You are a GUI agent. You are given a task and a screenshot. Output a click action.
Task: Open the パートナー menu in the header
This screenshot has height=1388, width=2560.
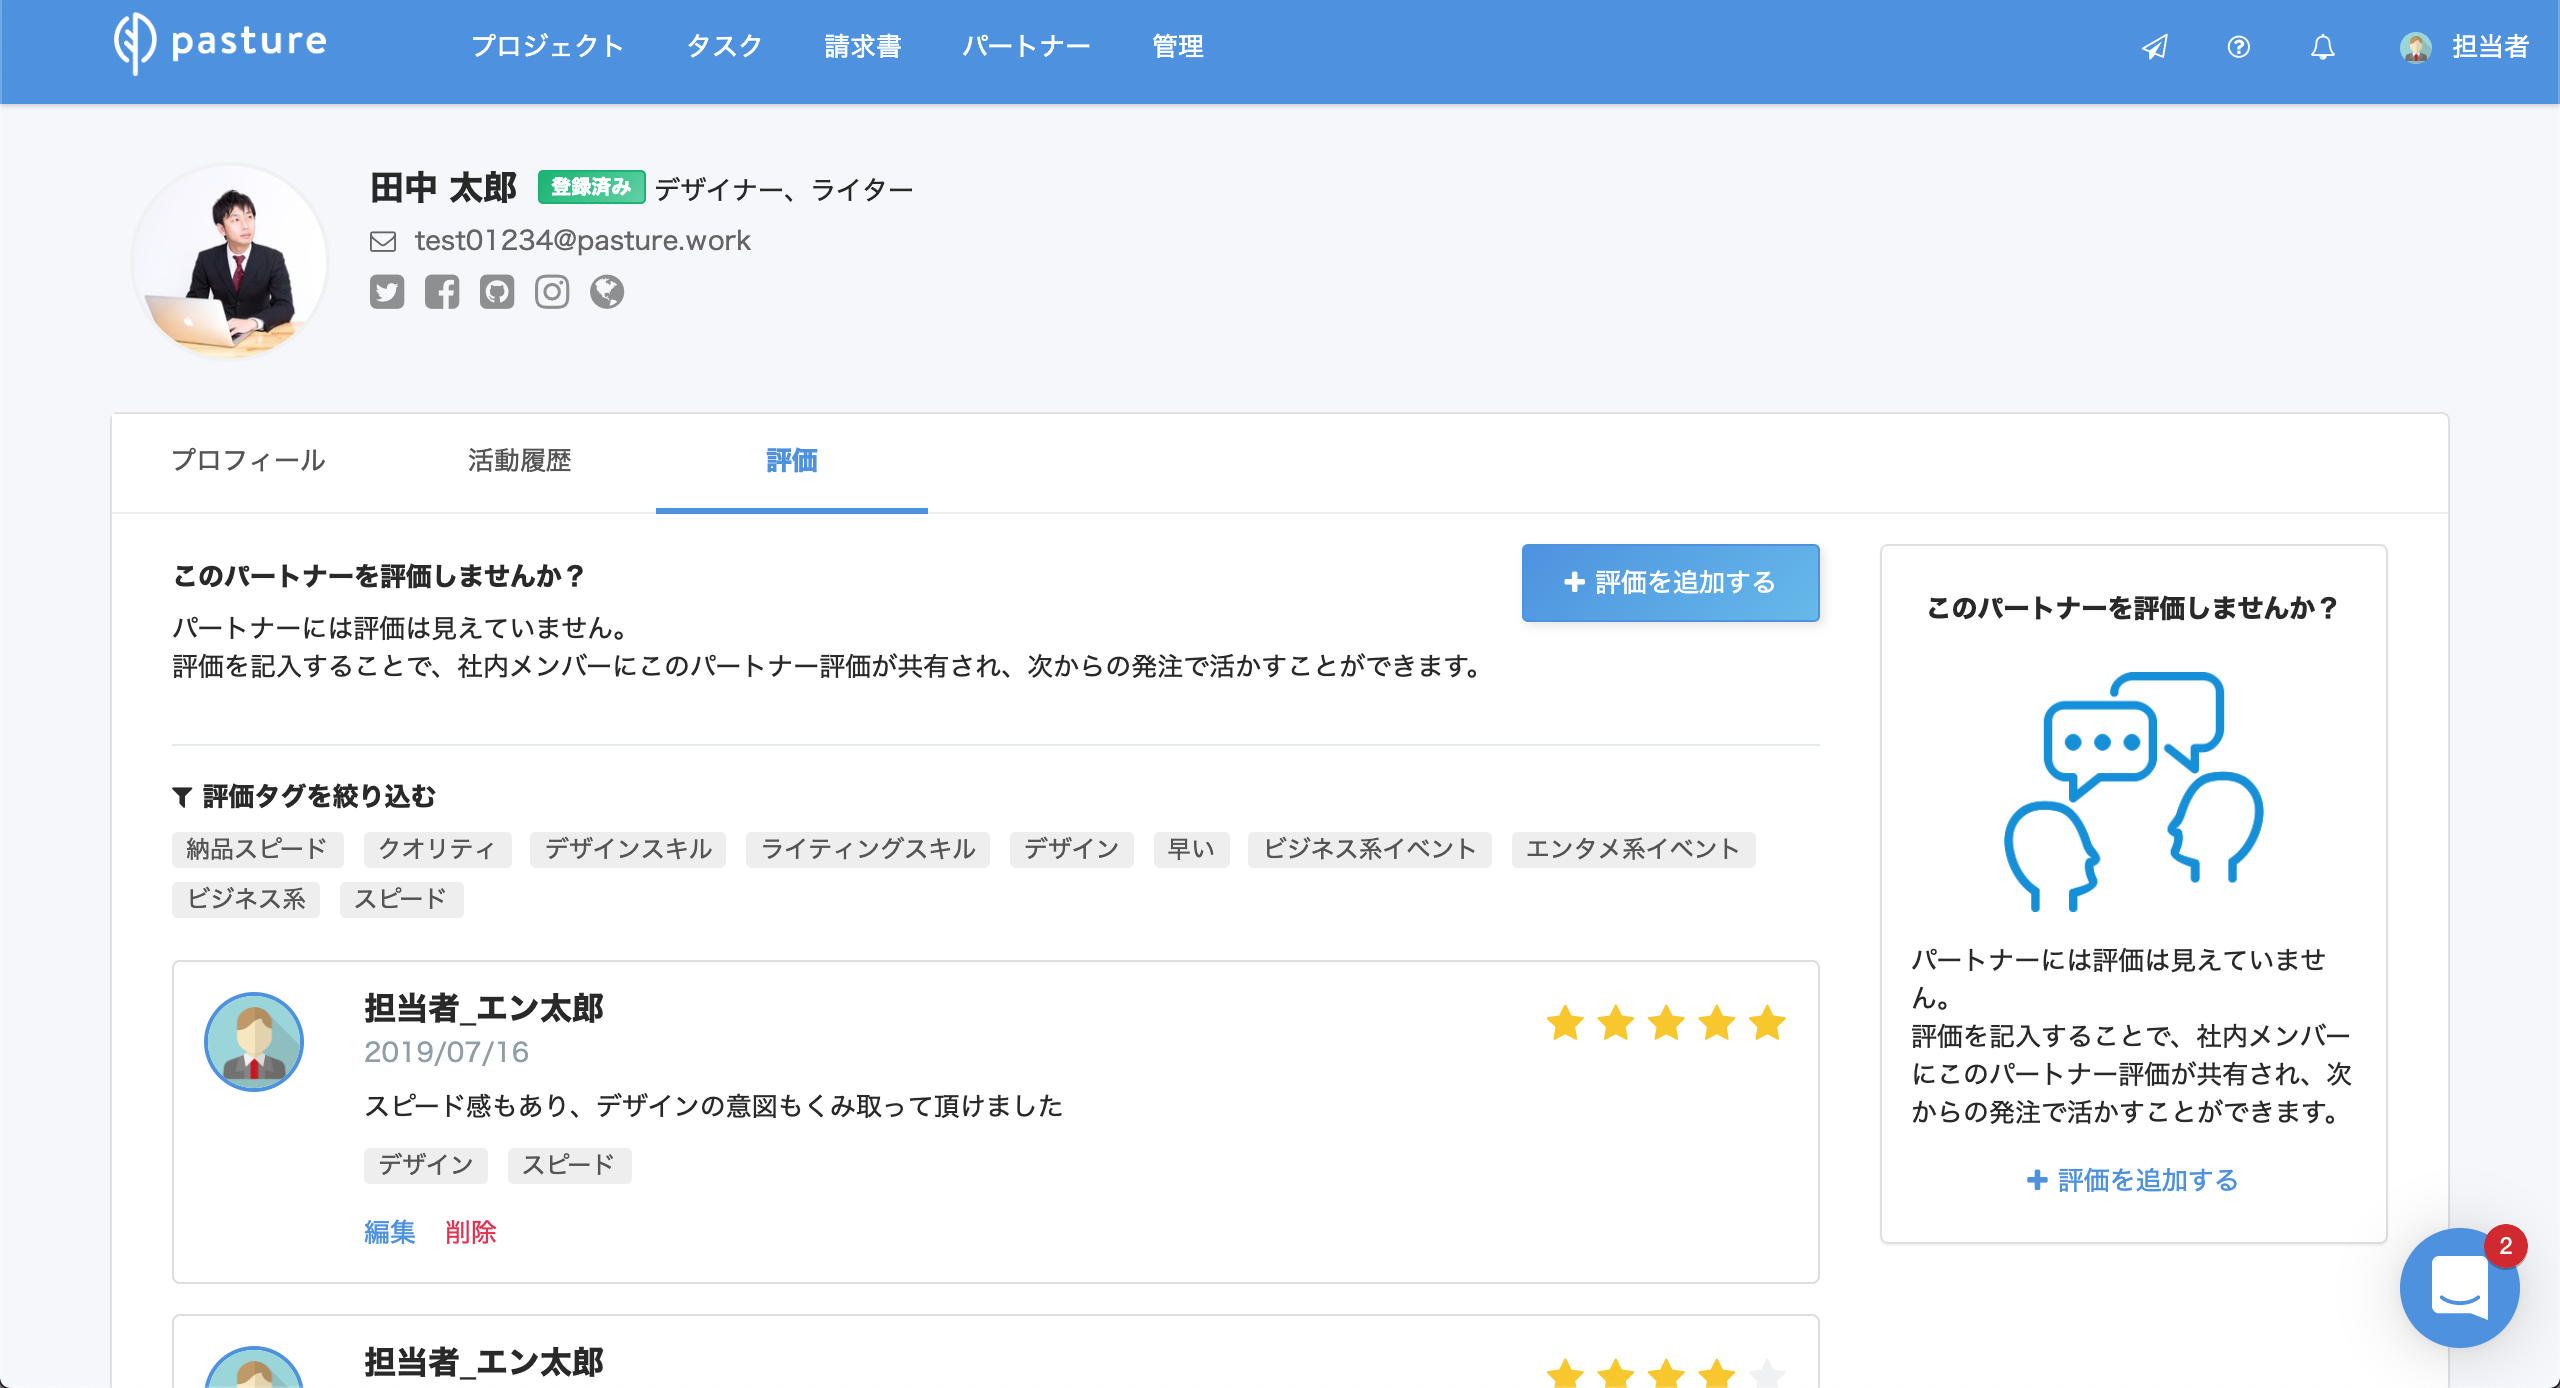click(x=1026, y=47)
